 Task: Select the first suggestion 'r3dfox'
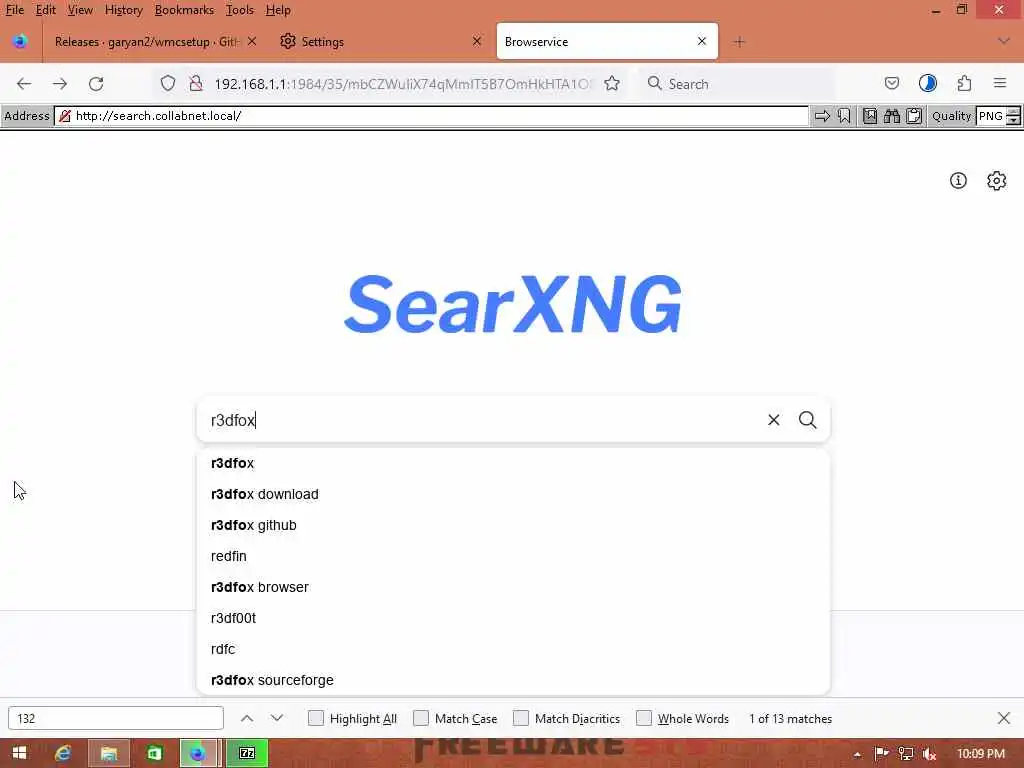pyautogui.click(x=513, y=463)
